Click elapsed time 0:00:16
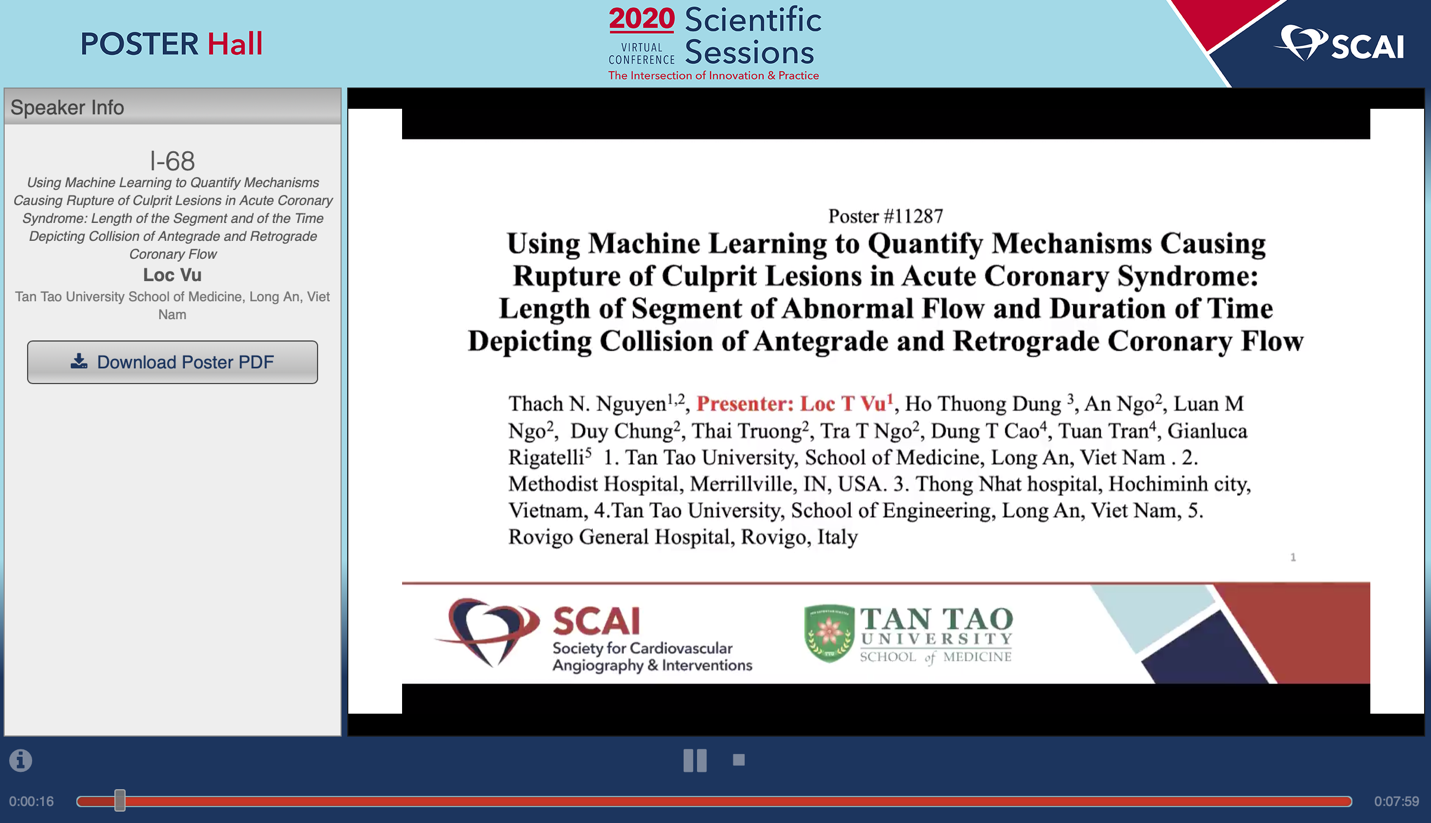Image resolution: width=1431 pixels, height=823 pixels. point(32,801)
